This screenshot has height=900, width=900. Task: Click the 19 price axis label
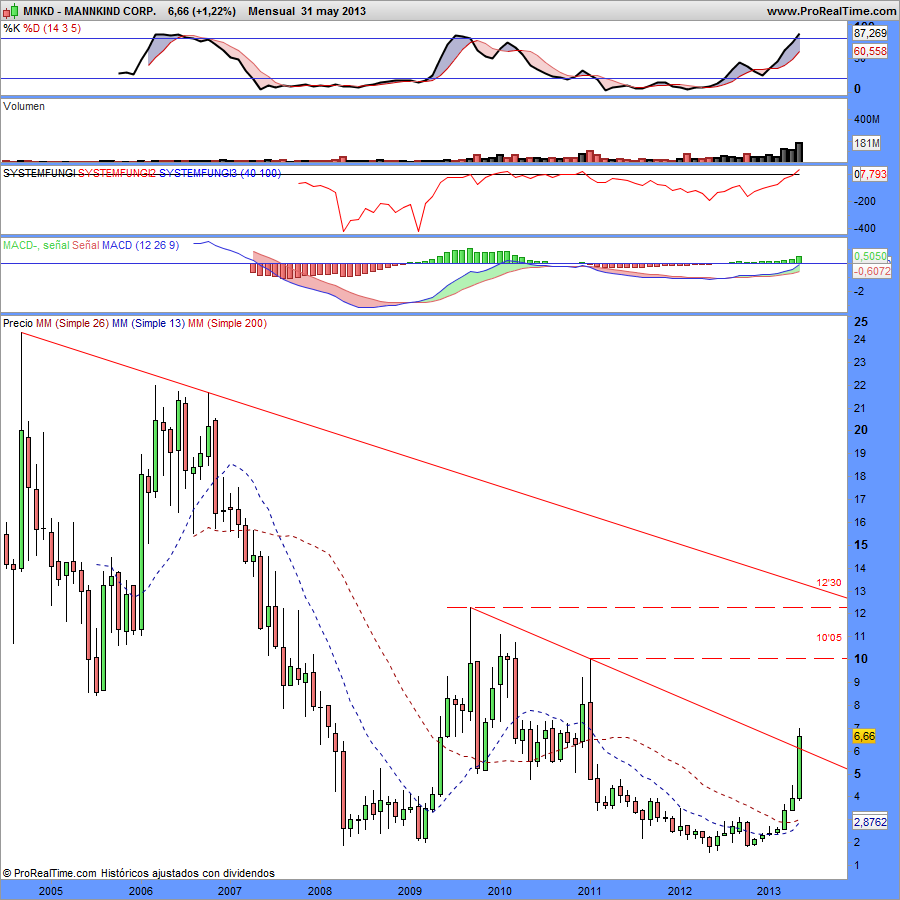tap(860, 453)
